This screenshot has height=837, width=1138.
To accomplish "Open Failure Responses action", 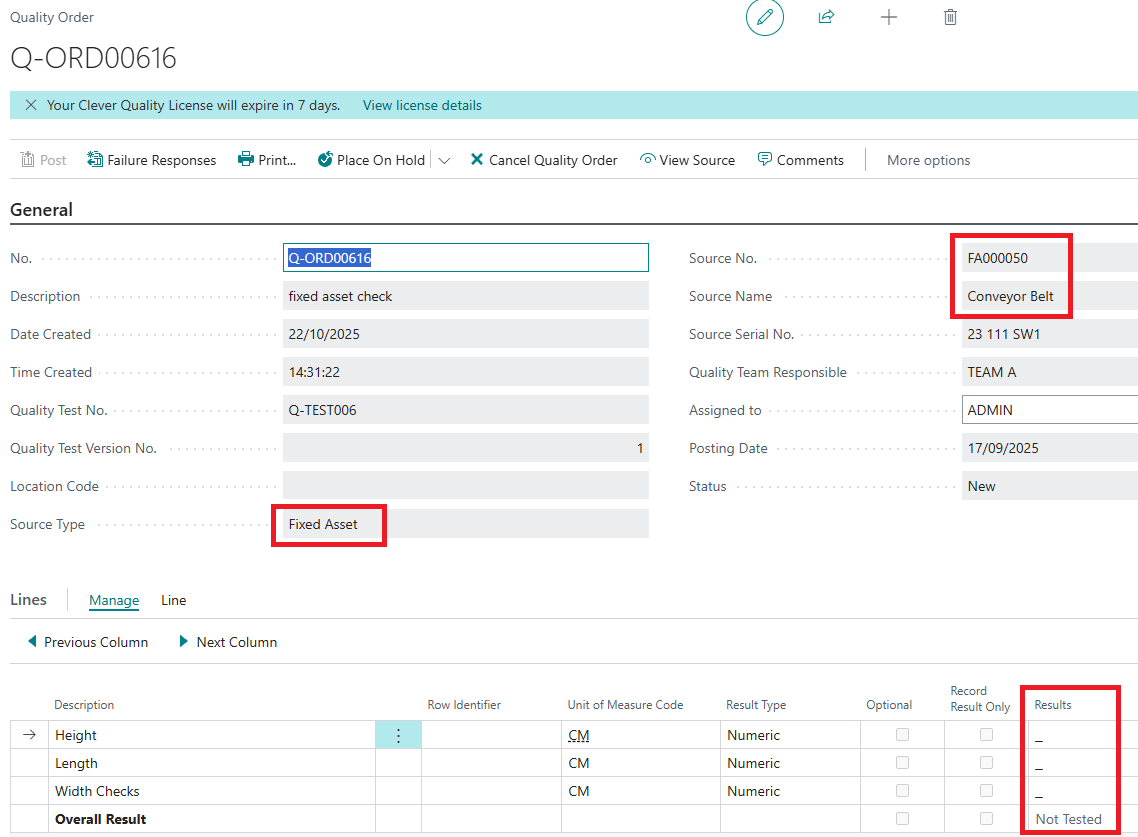I will (x=152, y=160).
